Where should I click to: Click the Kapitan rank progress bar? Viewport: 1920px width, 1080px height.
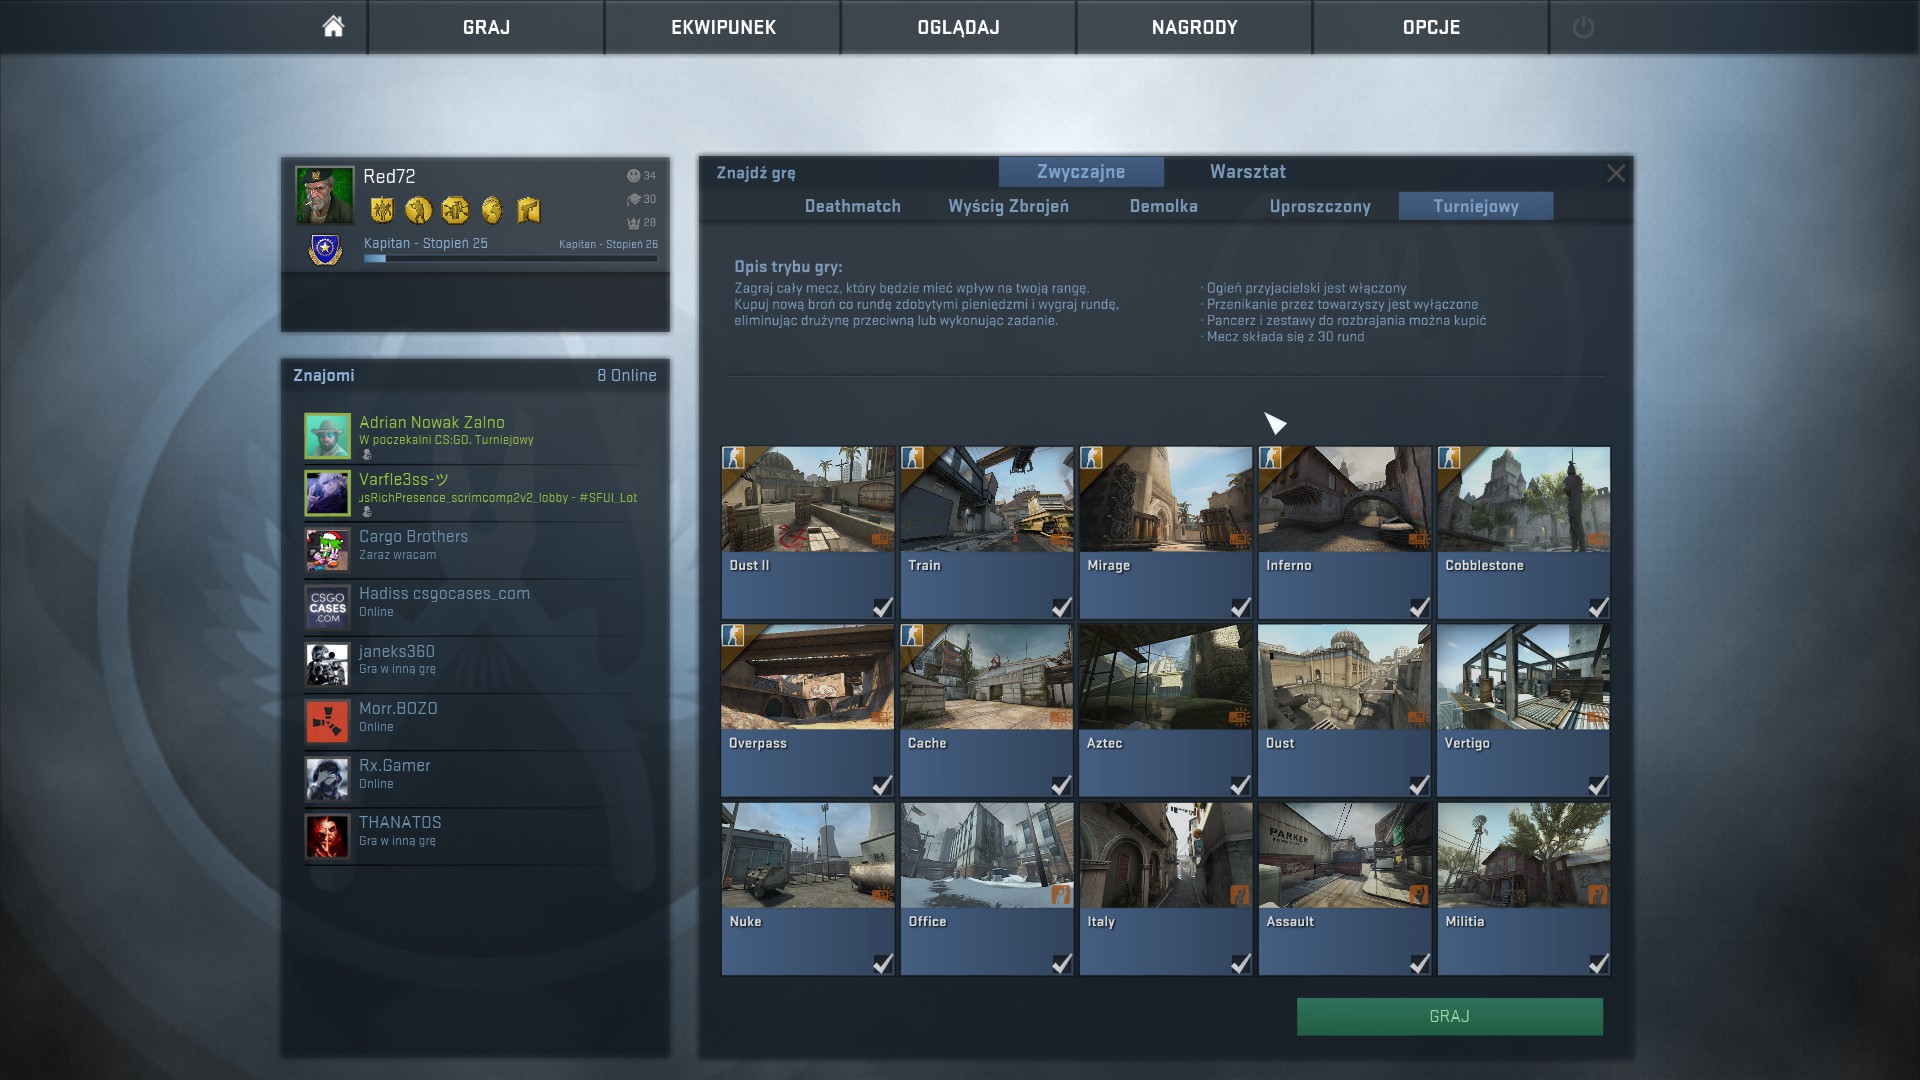[x=510, y=259]
